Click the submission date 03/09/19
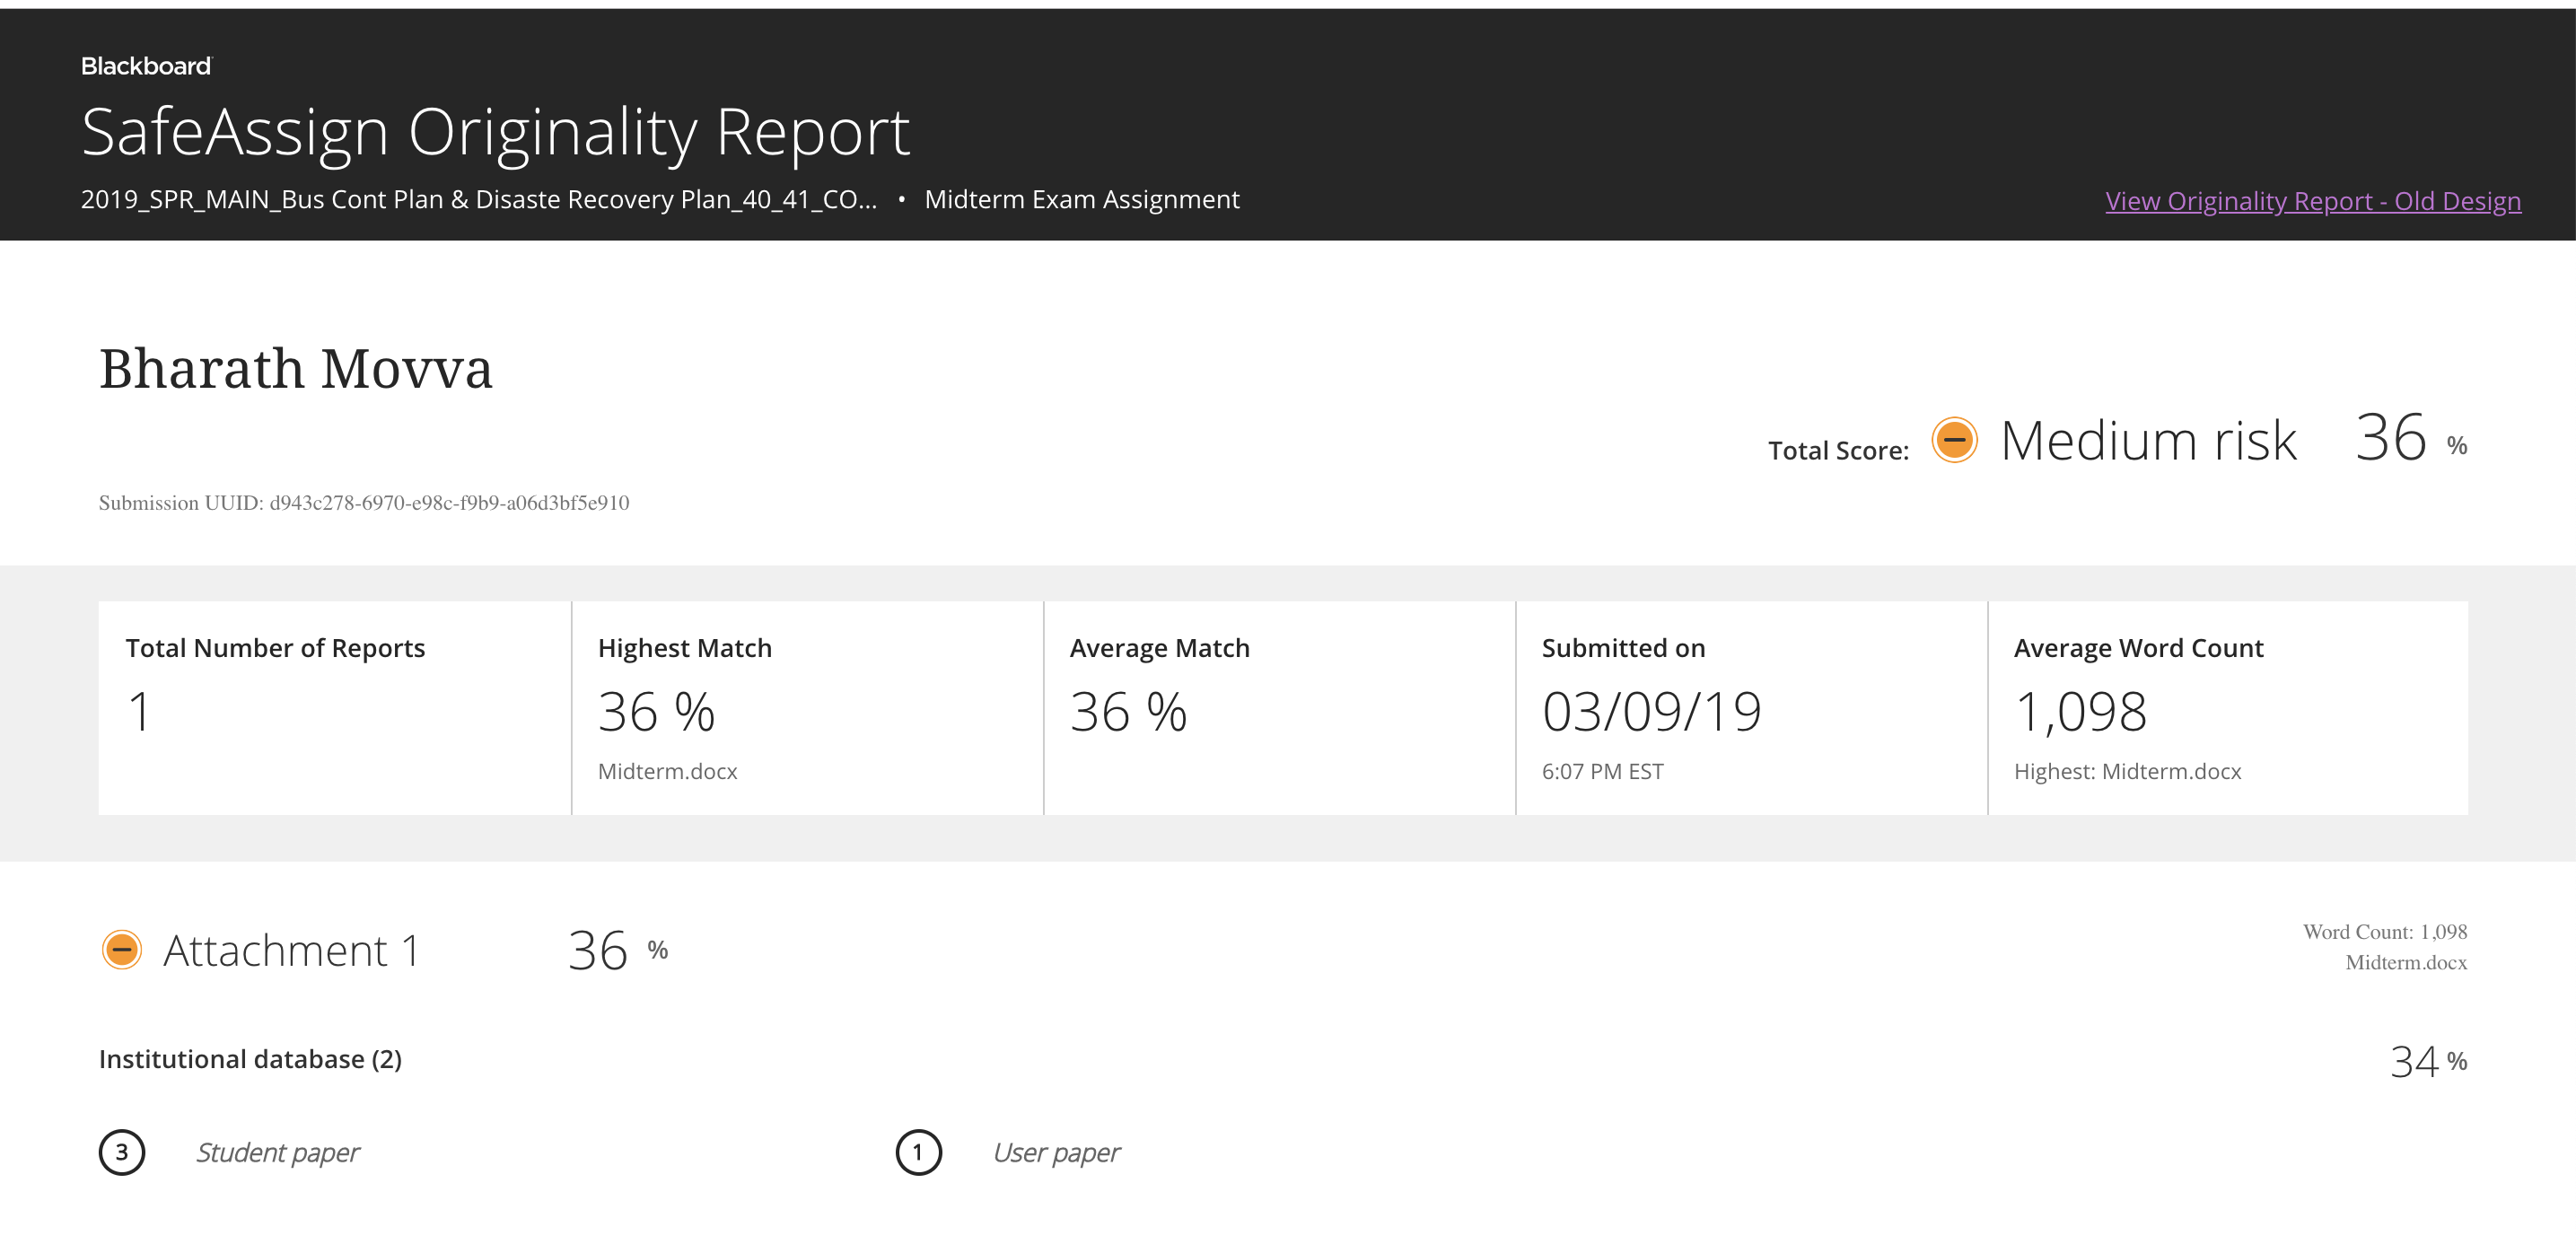 tap(1652, 712)
